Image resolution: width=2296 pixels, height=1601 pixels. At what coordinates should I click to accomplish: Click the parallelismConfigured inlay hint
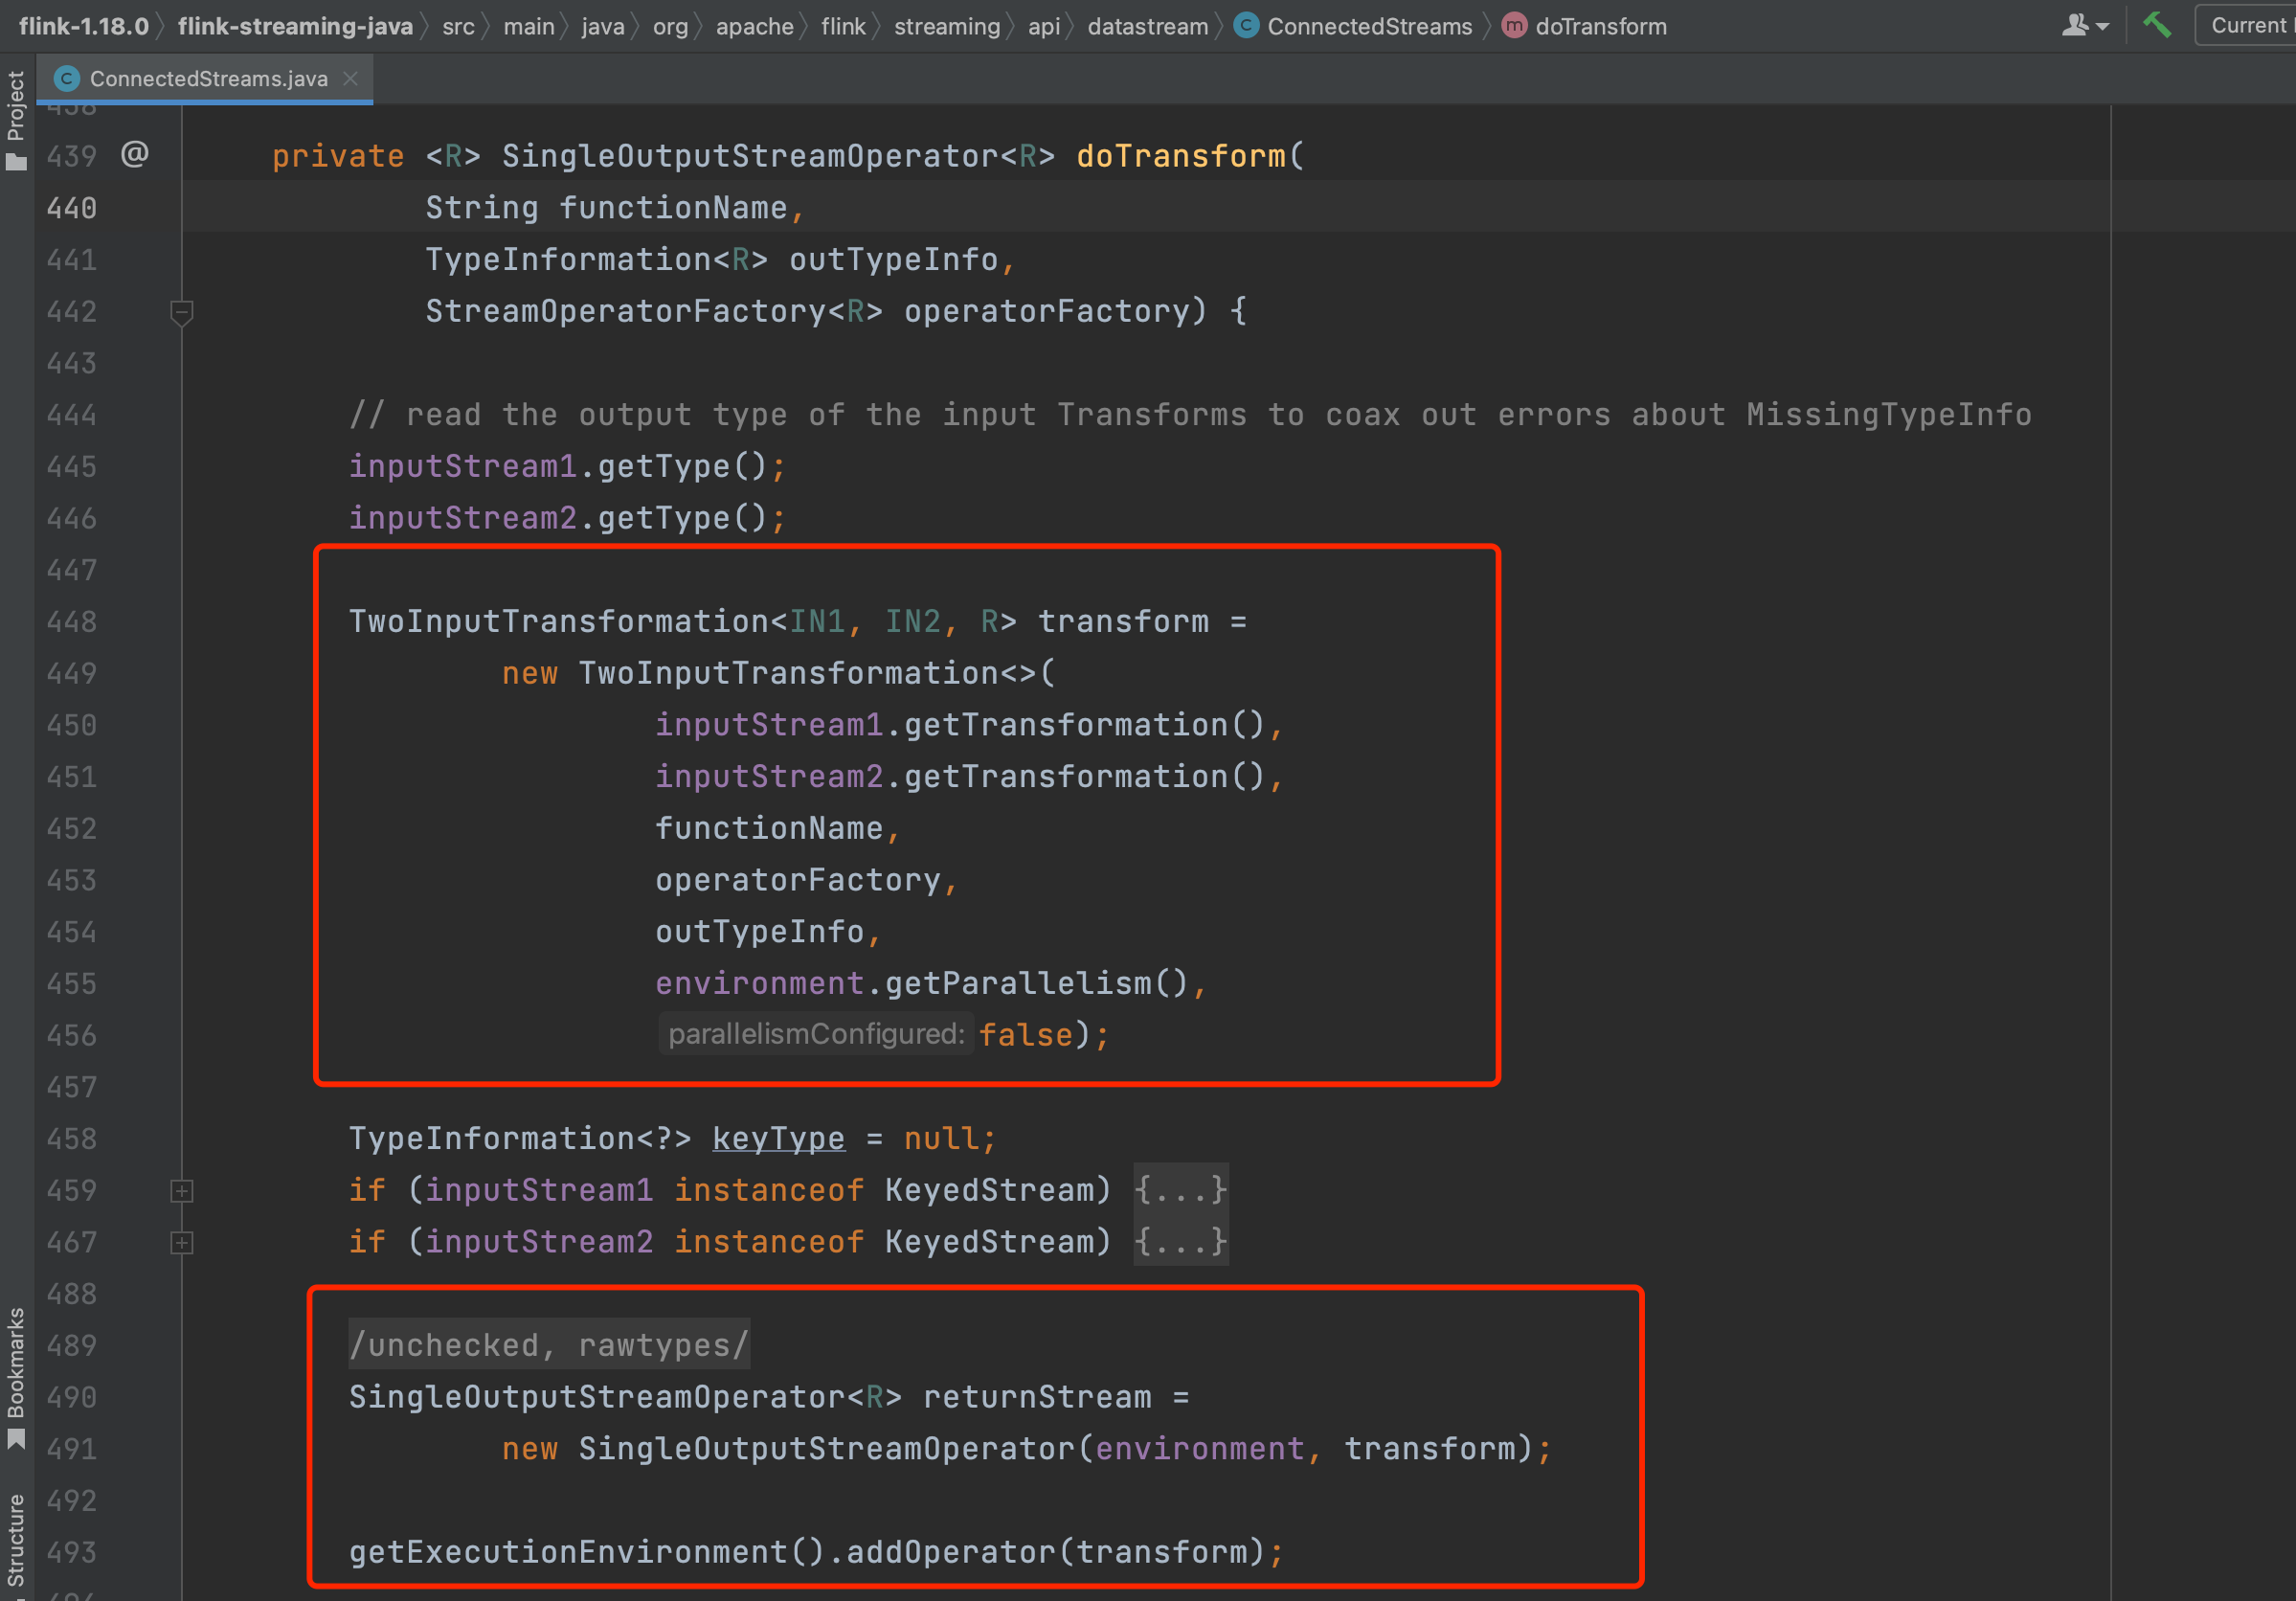[x=816, y=1034]
